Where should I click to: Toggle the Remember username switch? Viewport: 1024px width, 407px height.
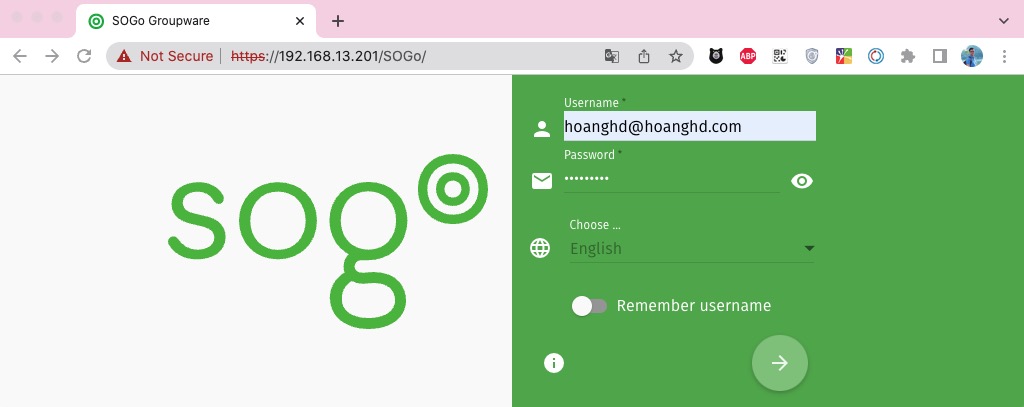click(589, 306)
